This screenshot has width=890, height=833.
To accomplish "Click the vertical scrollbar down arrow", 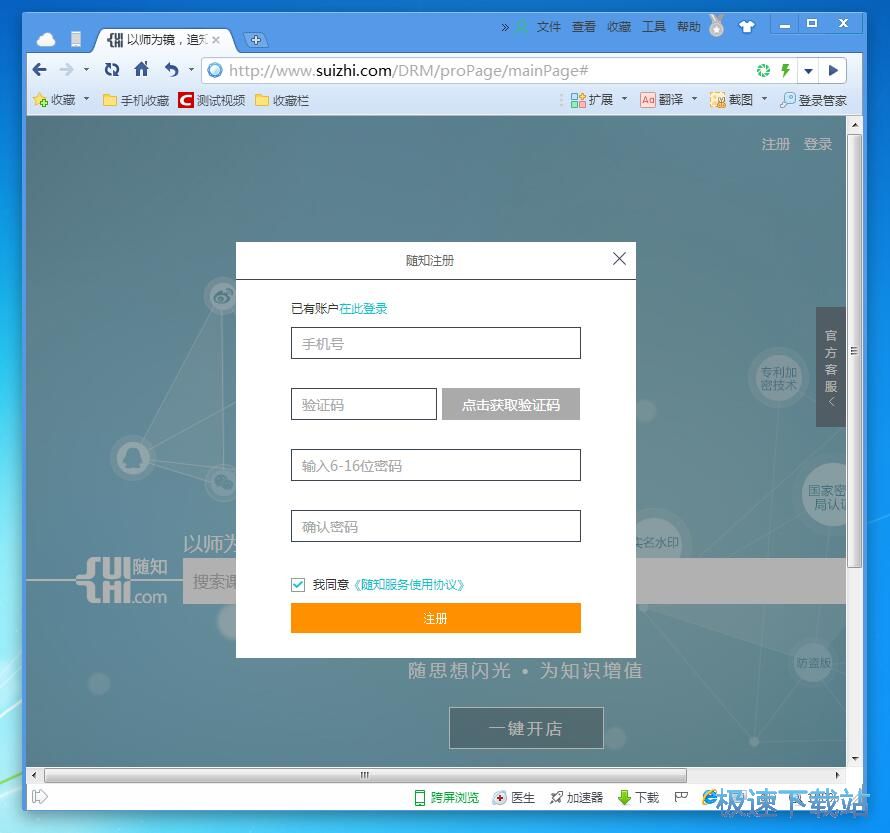I will tap(855, 759).
